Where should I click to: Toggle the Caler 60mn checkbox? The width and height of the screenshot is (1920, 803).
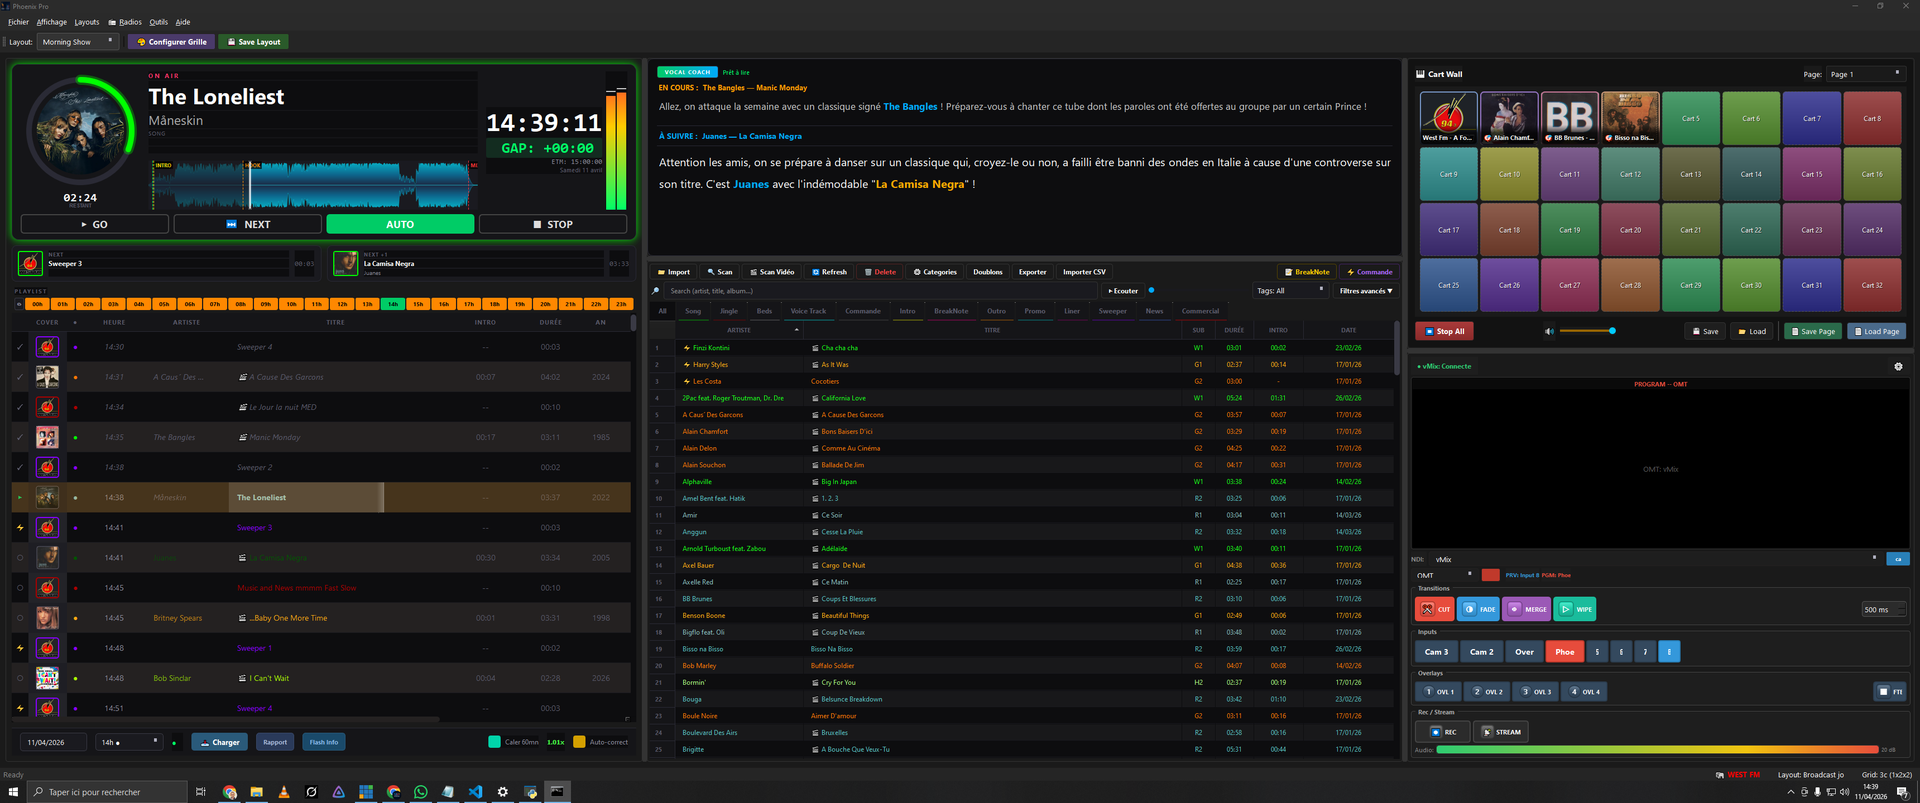494,742
